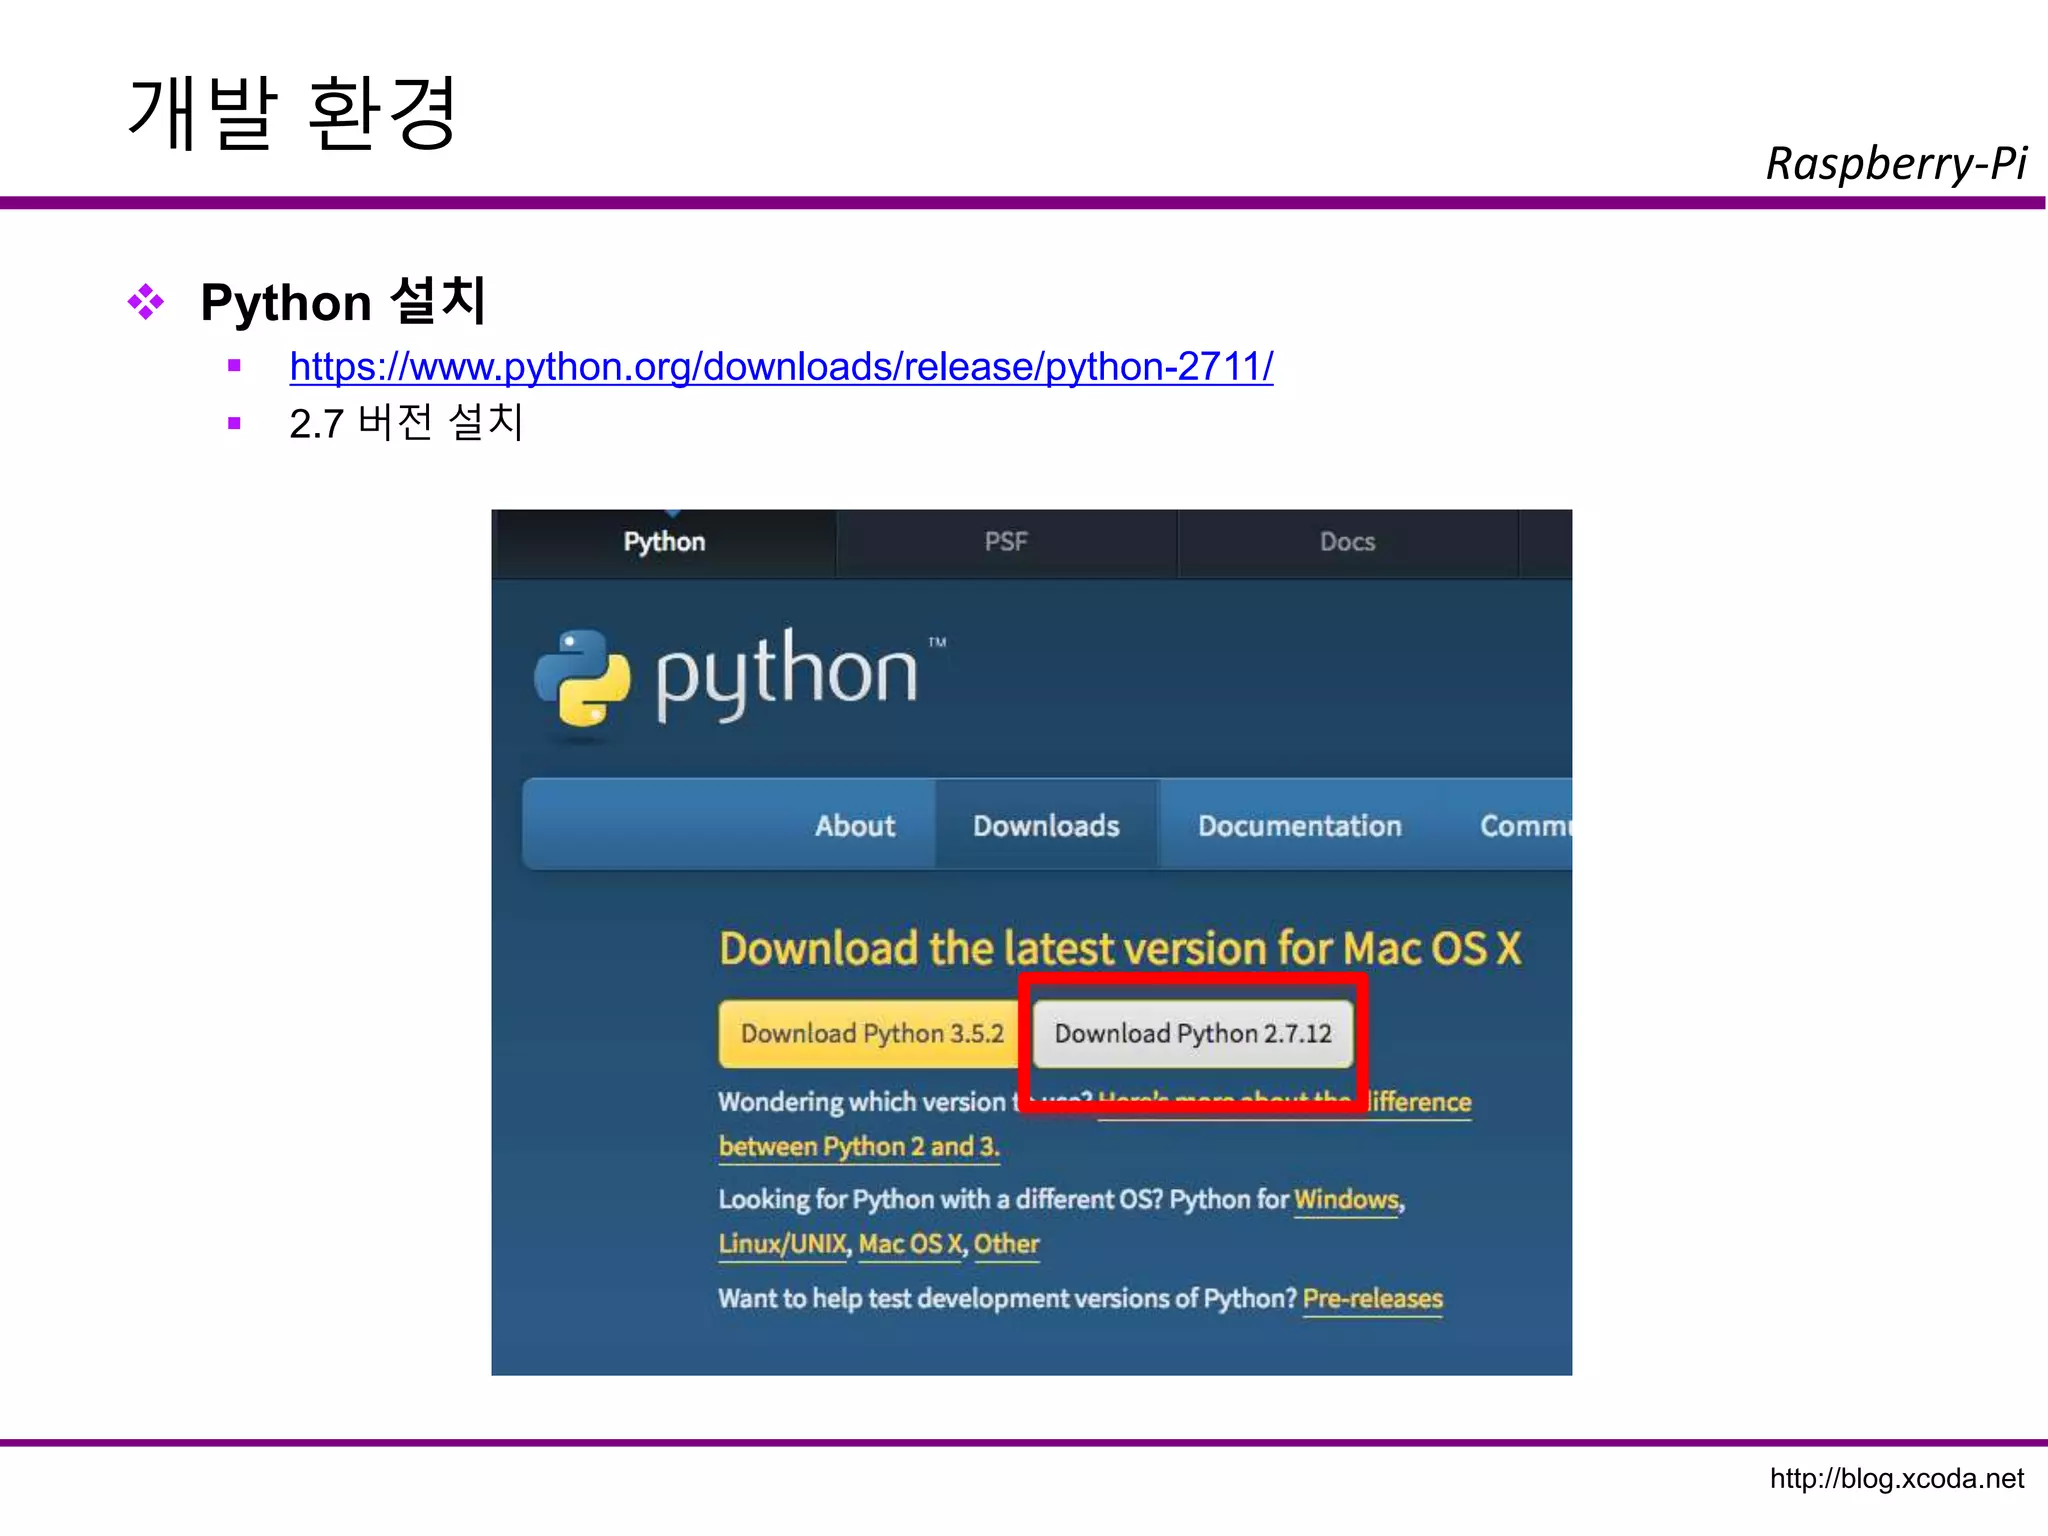Click 'Download the latest version for Mac OS X' heading
Screen dimensions: 2048x1536
(1120, 948)
